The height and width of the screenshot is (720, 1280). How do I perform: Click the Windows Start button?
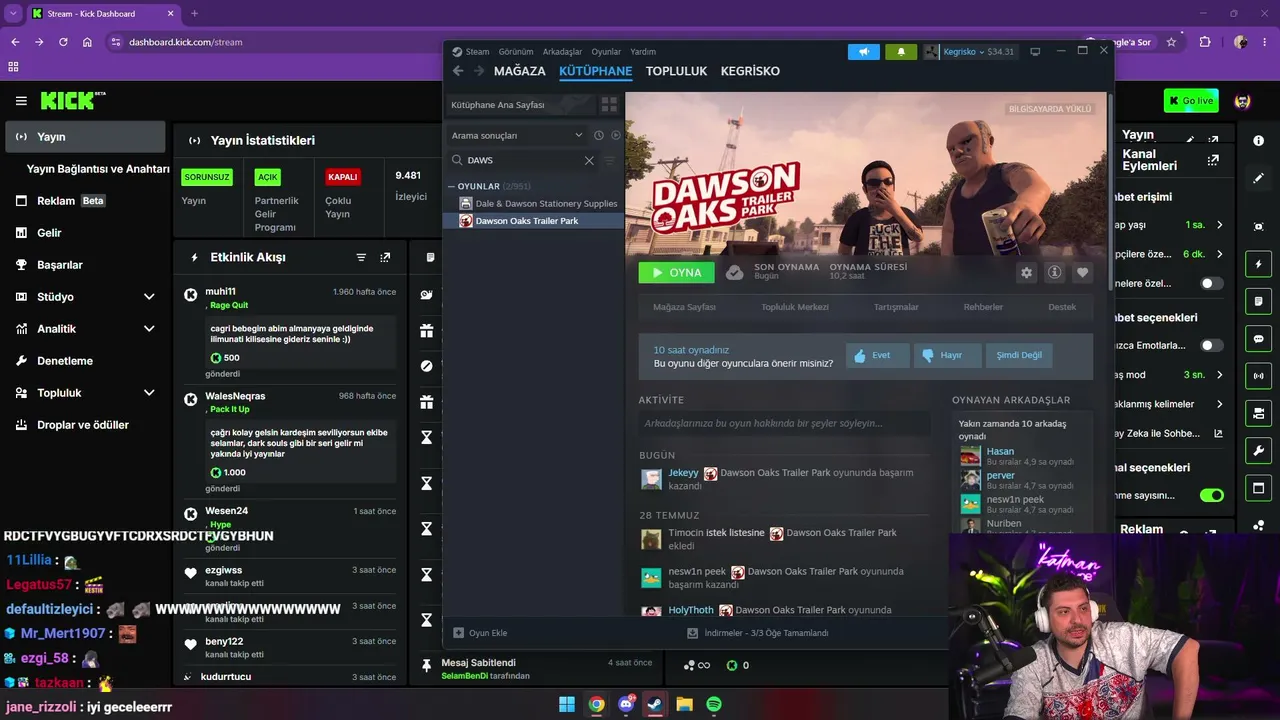[567, 704]
